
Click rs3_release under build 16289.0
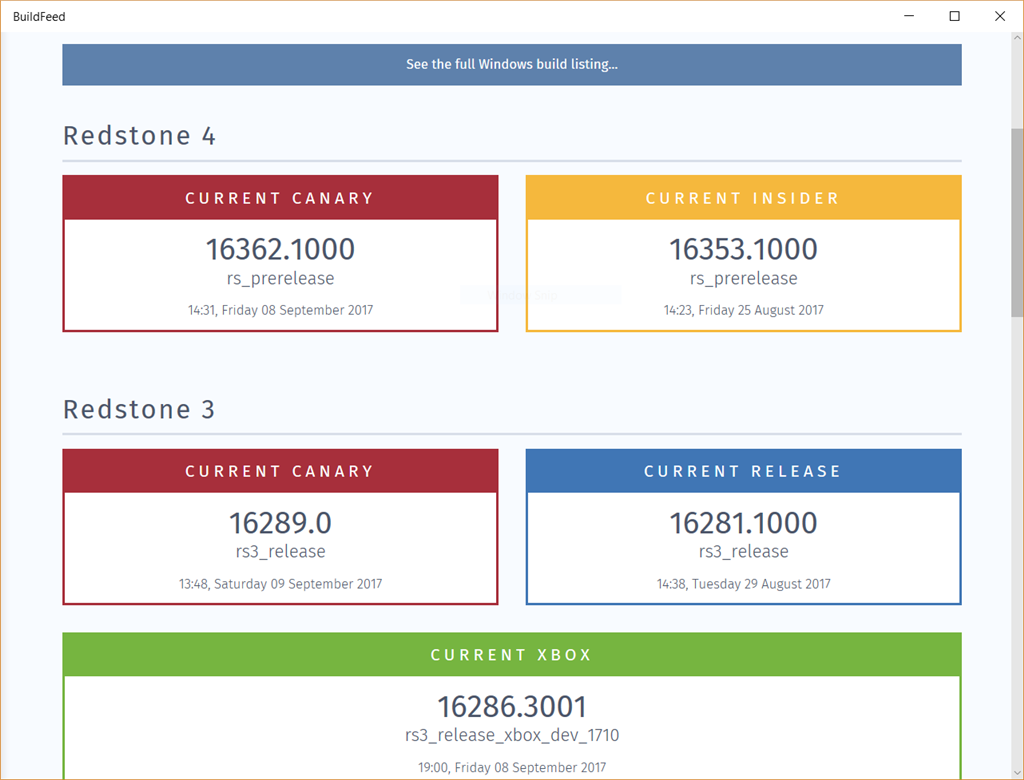pyautogui.click(x=280, y=551)
